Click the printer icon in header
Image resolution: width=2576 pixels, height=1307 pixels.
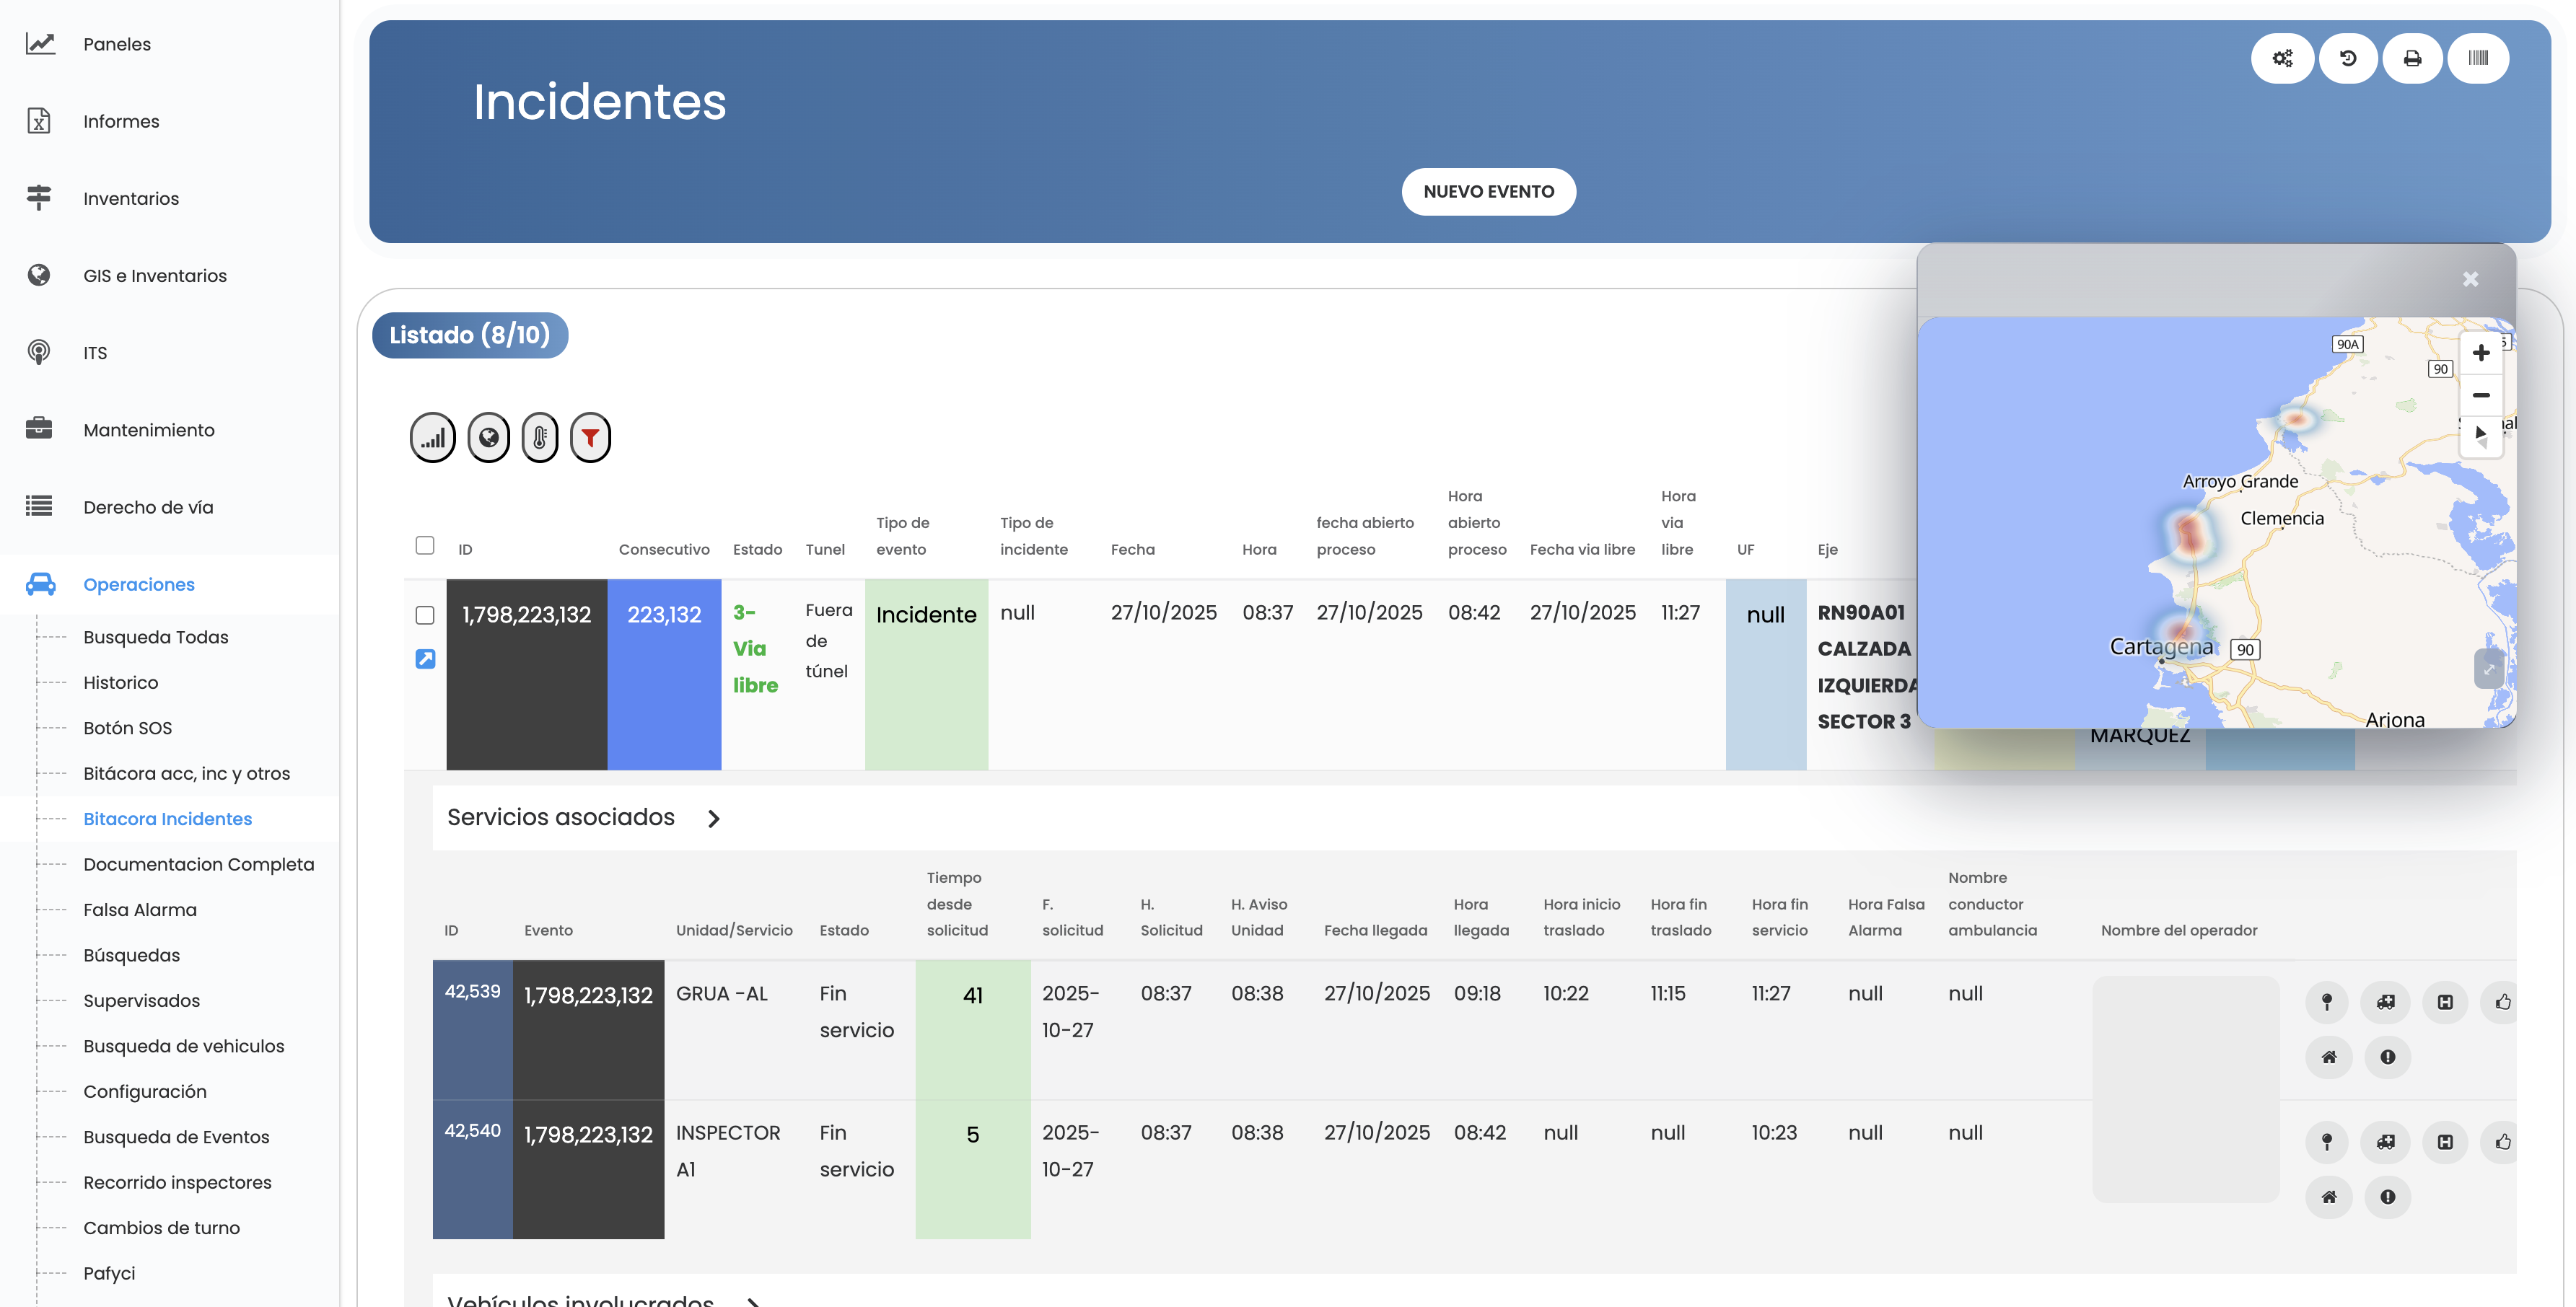(2412, 59)
